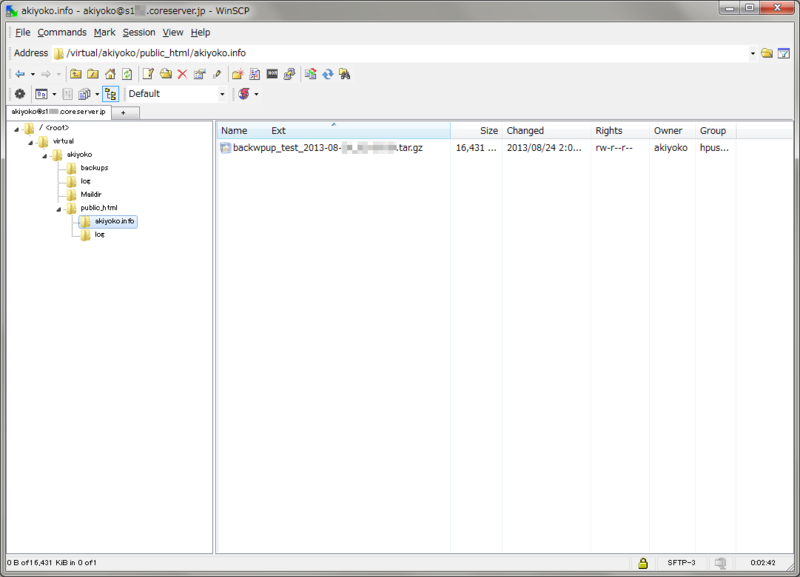This screenshot has height=577, width=800.
Task: Go to root directory icon
Action: [x=93, y=74]
